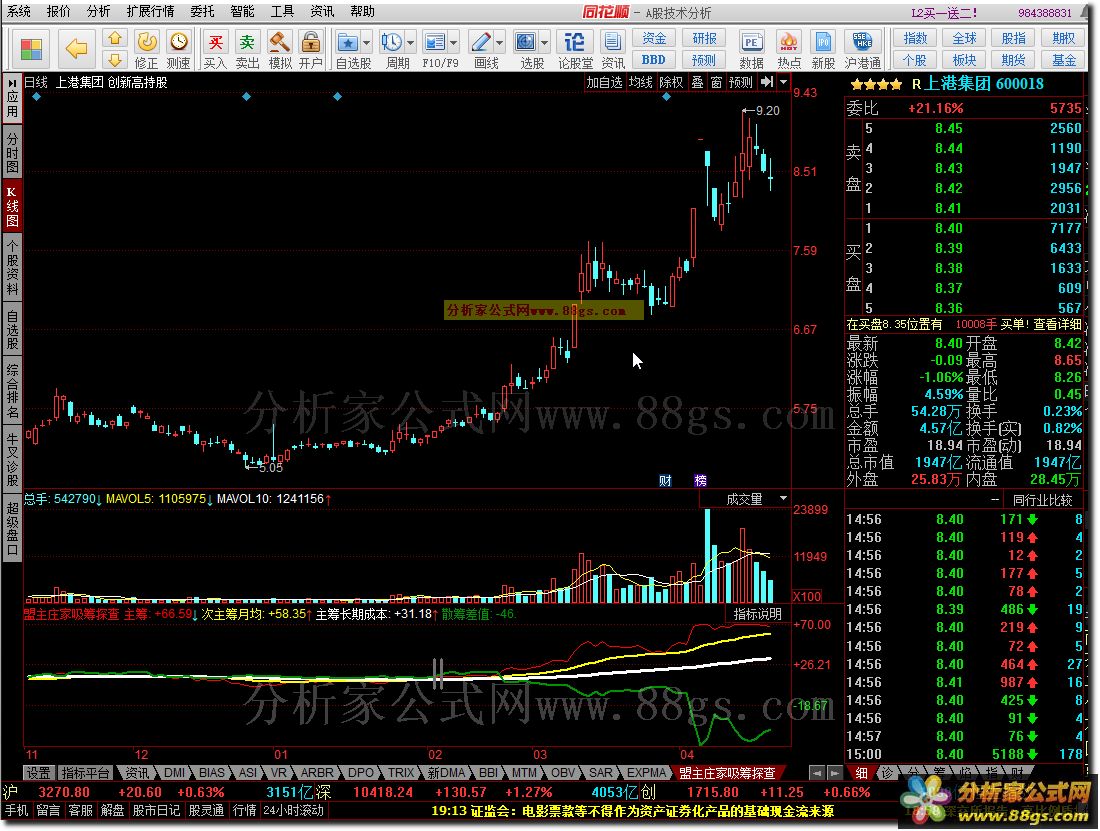Click the 沪港通-adjacent 全球 button
The height and width of the screenshot is (831, 1100).
965,38
